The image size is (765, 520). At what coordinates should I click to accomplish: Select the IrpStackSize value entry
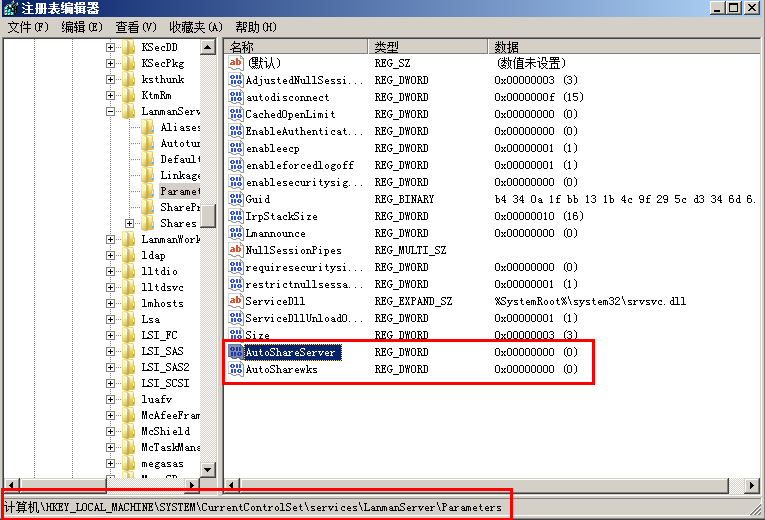coord(281,216)
